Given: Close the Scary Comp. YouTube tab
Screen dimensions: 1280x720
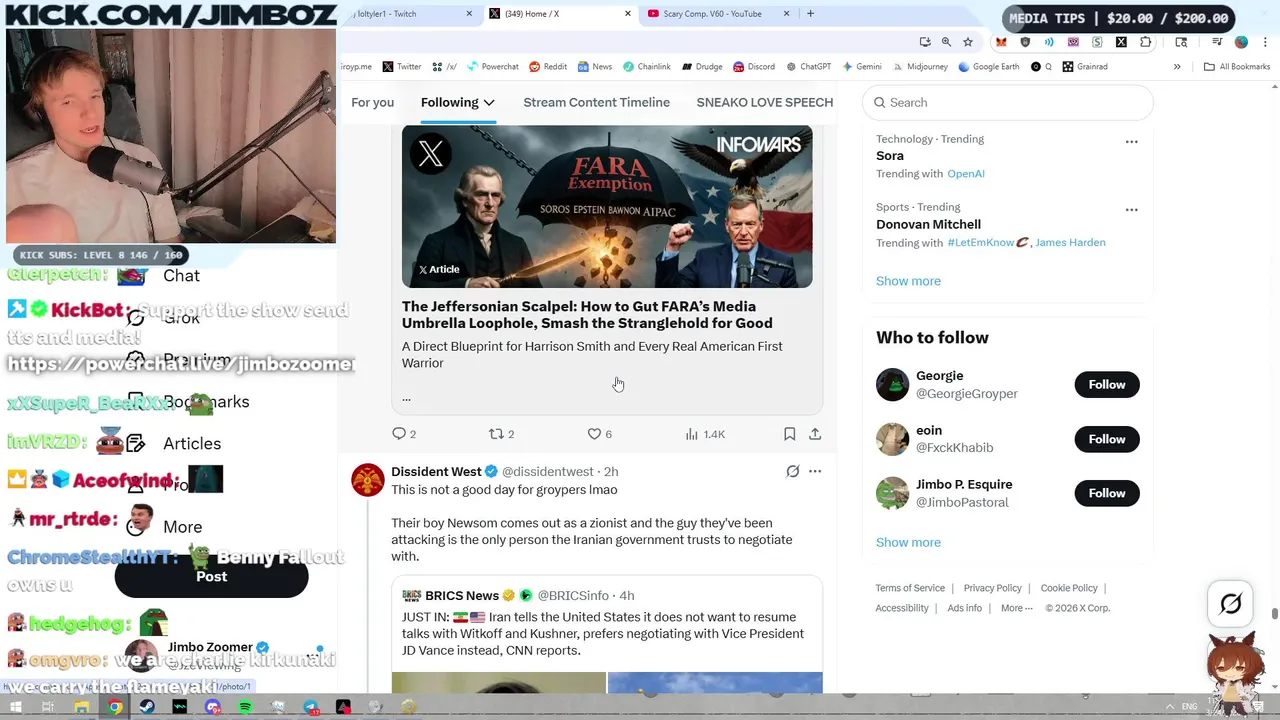Looking at the screenshot, I should click(786, 14).
